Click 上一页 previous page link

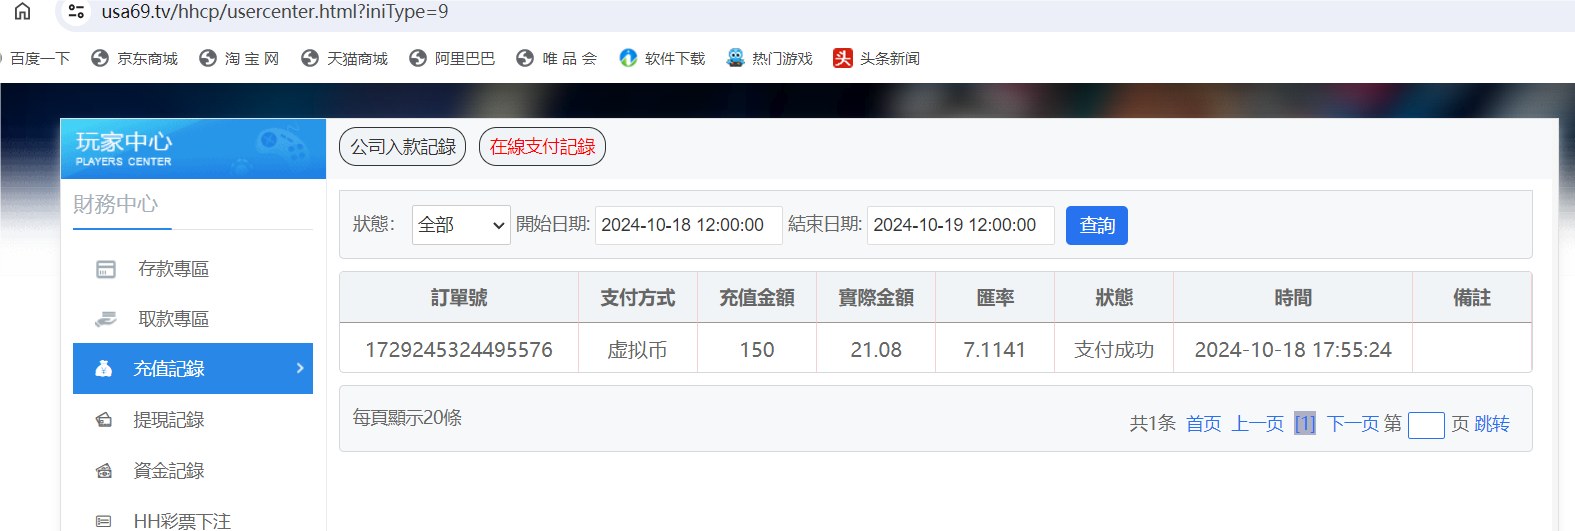coord(1258,424)
